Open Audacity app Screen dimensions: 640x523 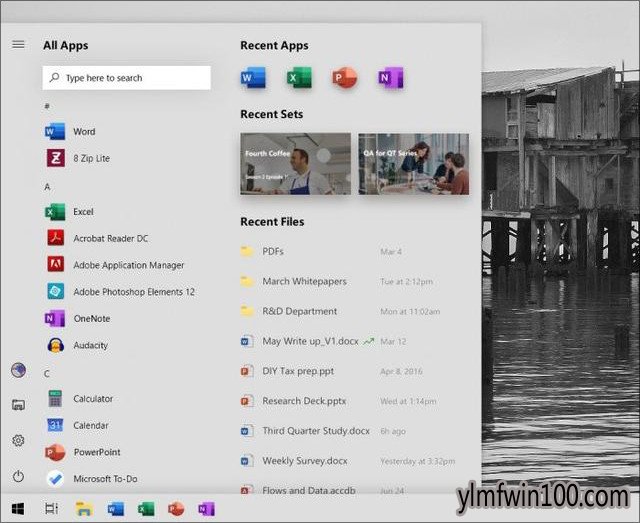click(77, 345)
